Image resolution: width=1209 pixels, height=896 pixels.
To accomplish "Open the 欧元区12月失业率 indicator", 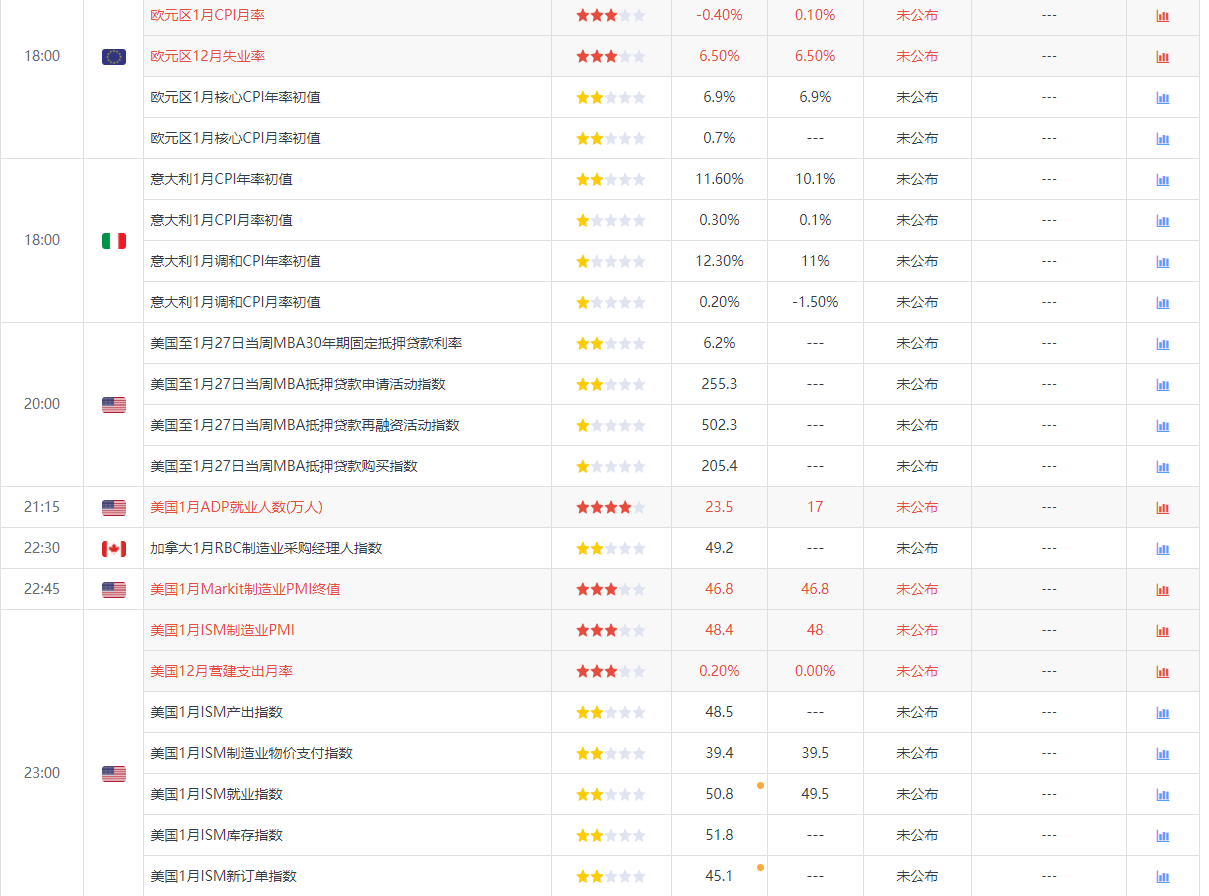I will click(207, 56).
